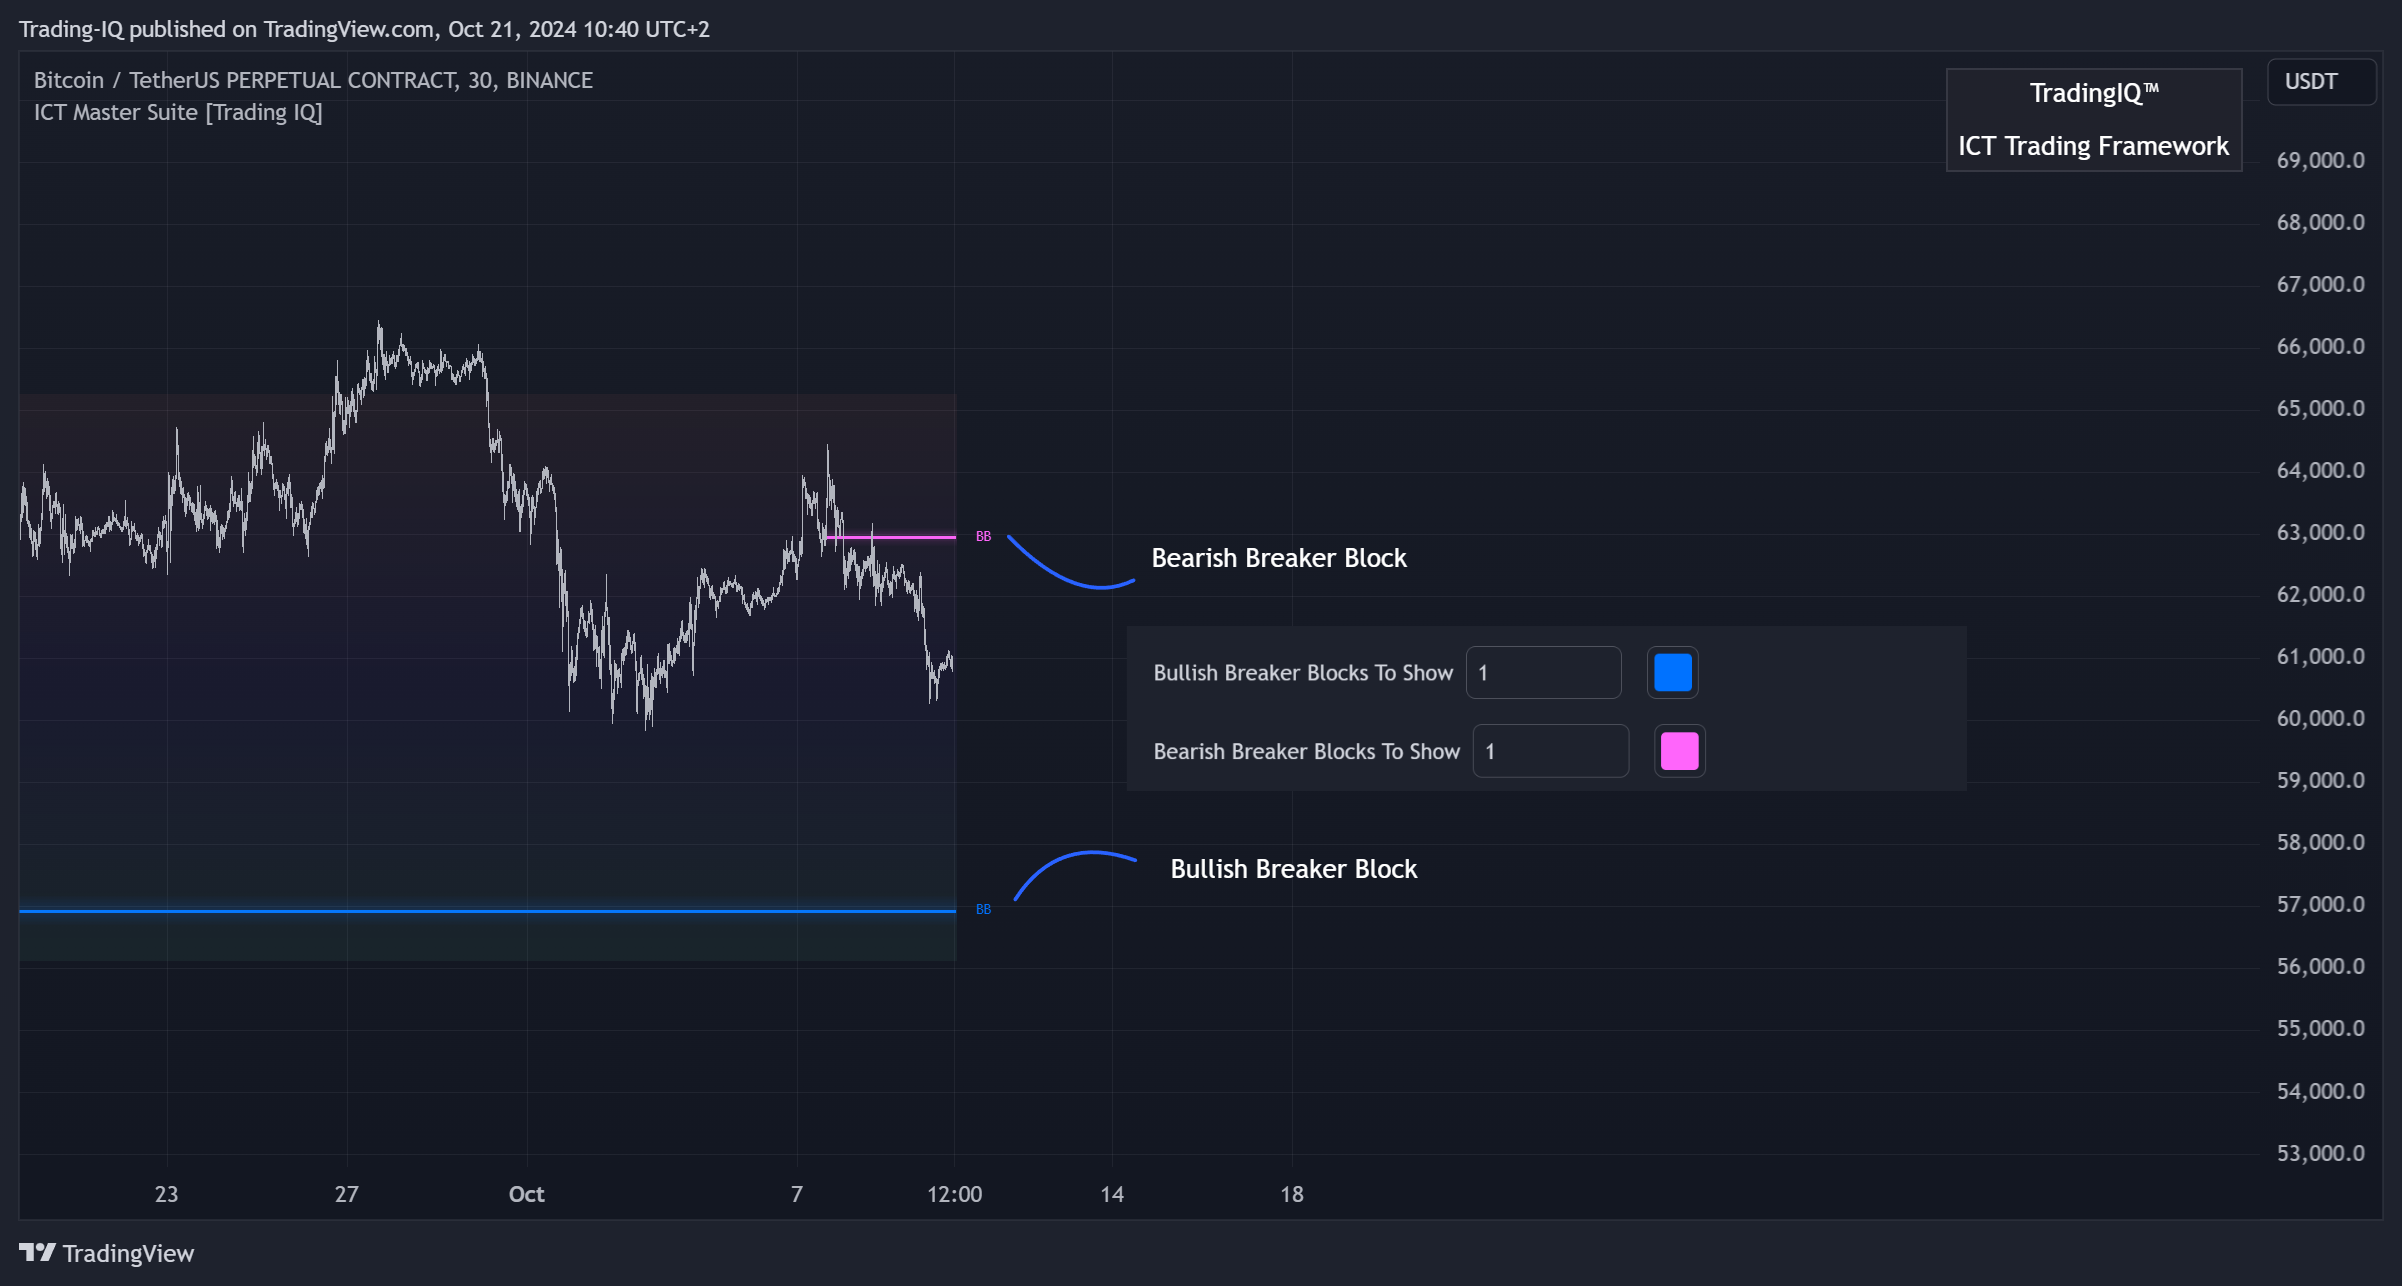The image size is (2402, 1286).
Task: Click the TradingView brand text link
Action: (128, 1253)
